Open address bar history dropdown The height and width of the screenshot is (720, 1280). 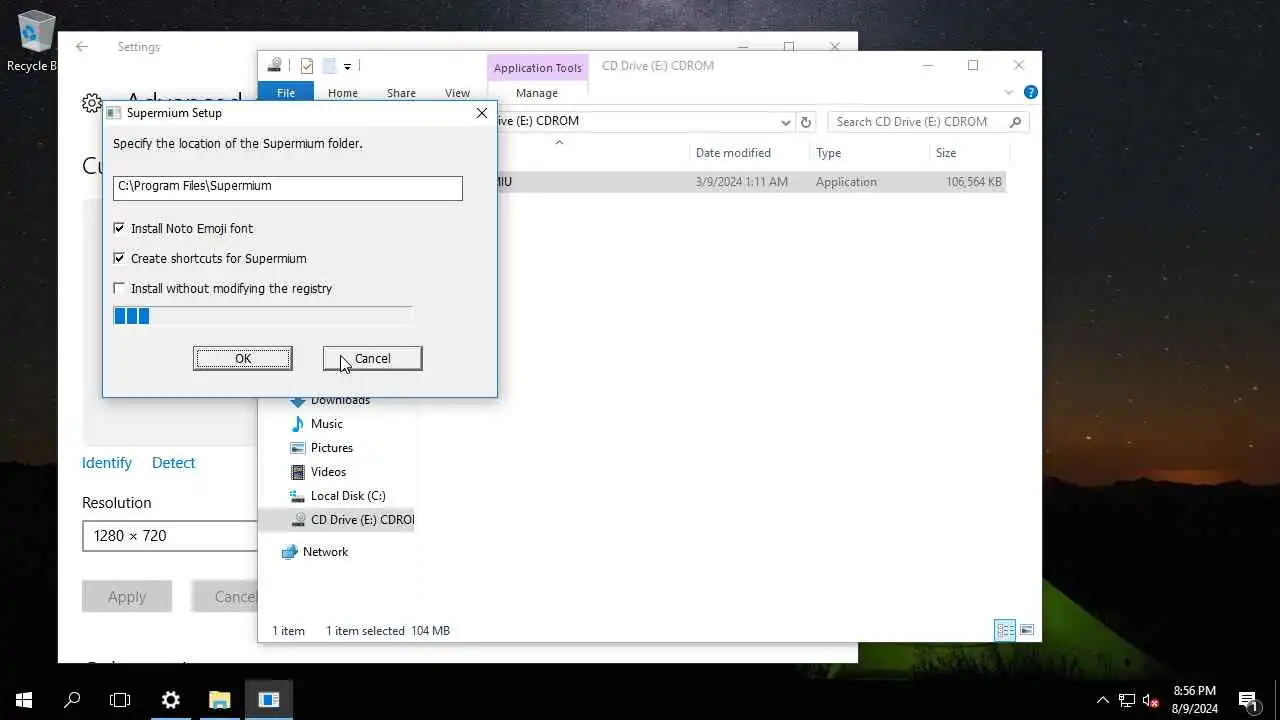tap(785, 122)
